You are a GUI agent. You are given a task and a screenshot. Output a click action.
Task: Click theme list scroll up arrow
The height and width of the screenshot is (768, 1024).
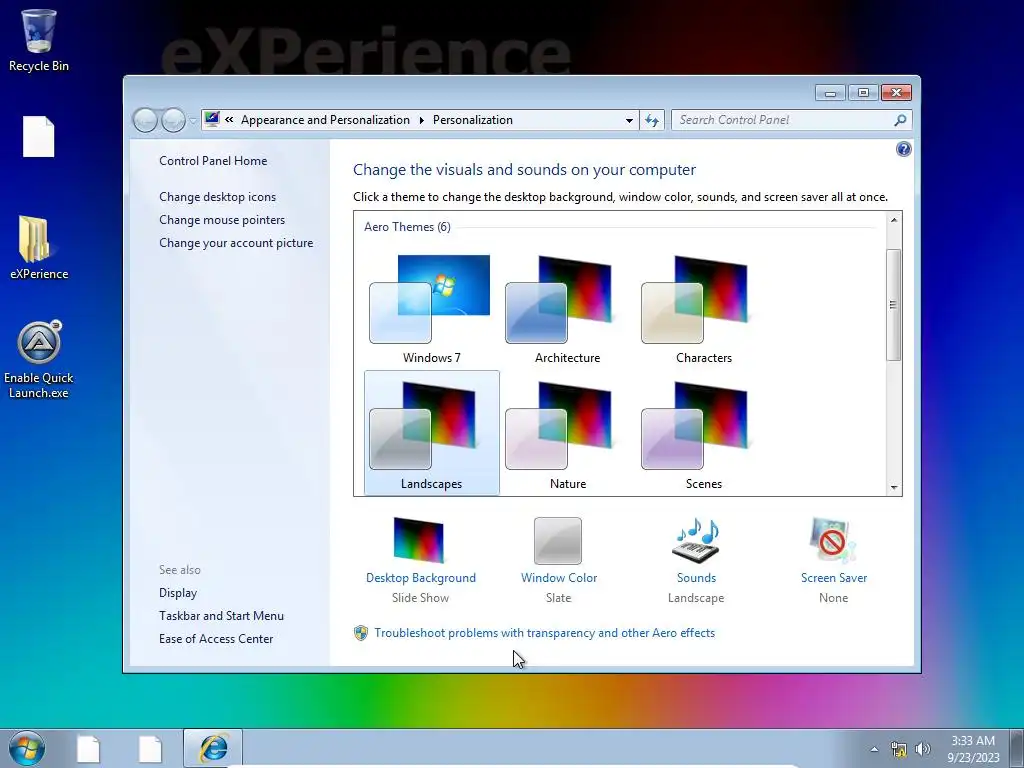point(893,221)
